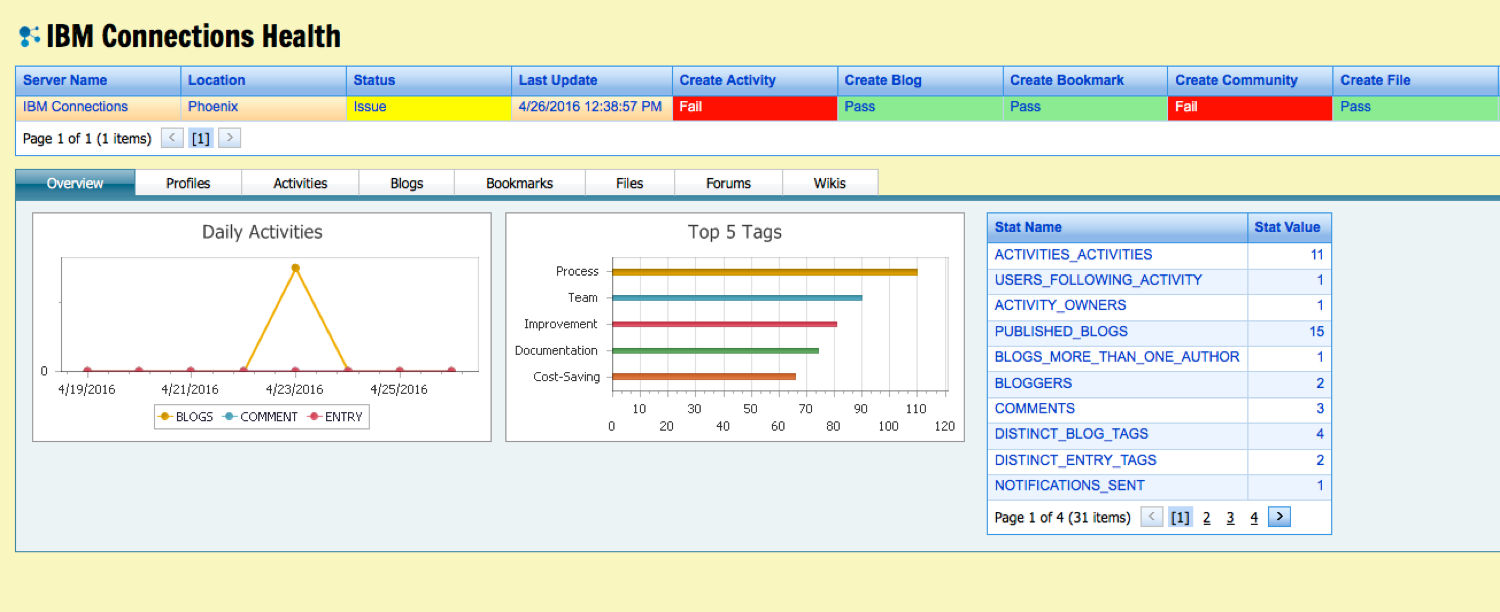Switch to the Forums tab
Viewport: 1500px width, 612px height.
point(728,183)
